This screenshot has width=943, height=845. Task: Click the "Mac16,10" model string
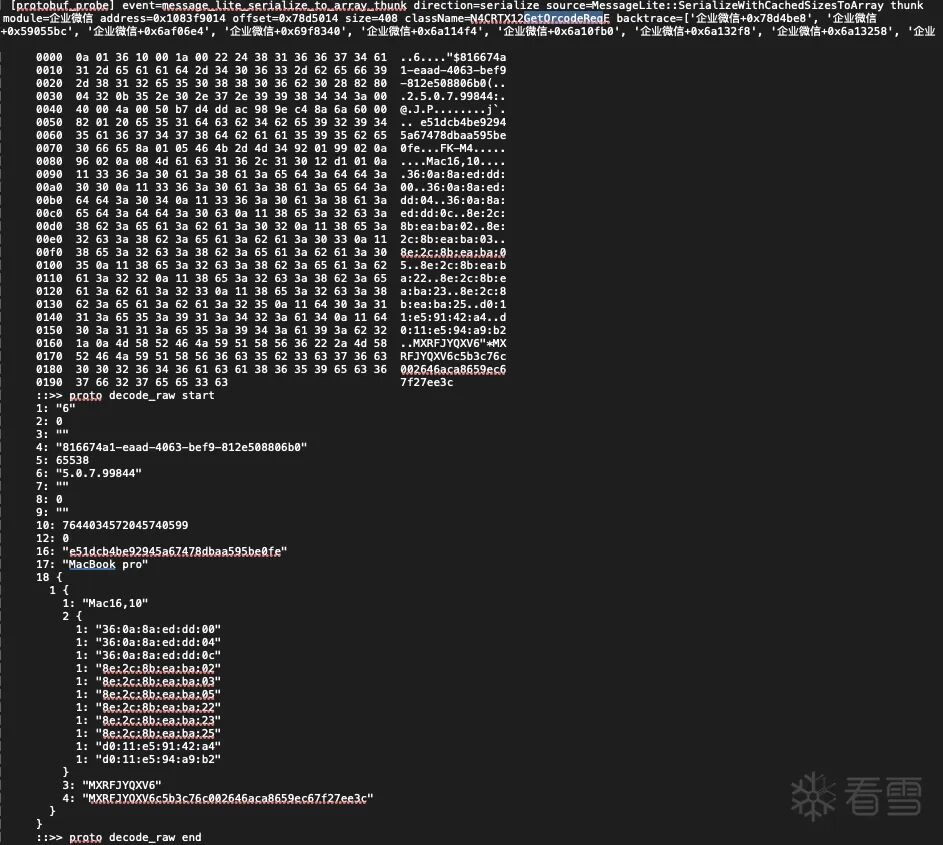point(115,603)
